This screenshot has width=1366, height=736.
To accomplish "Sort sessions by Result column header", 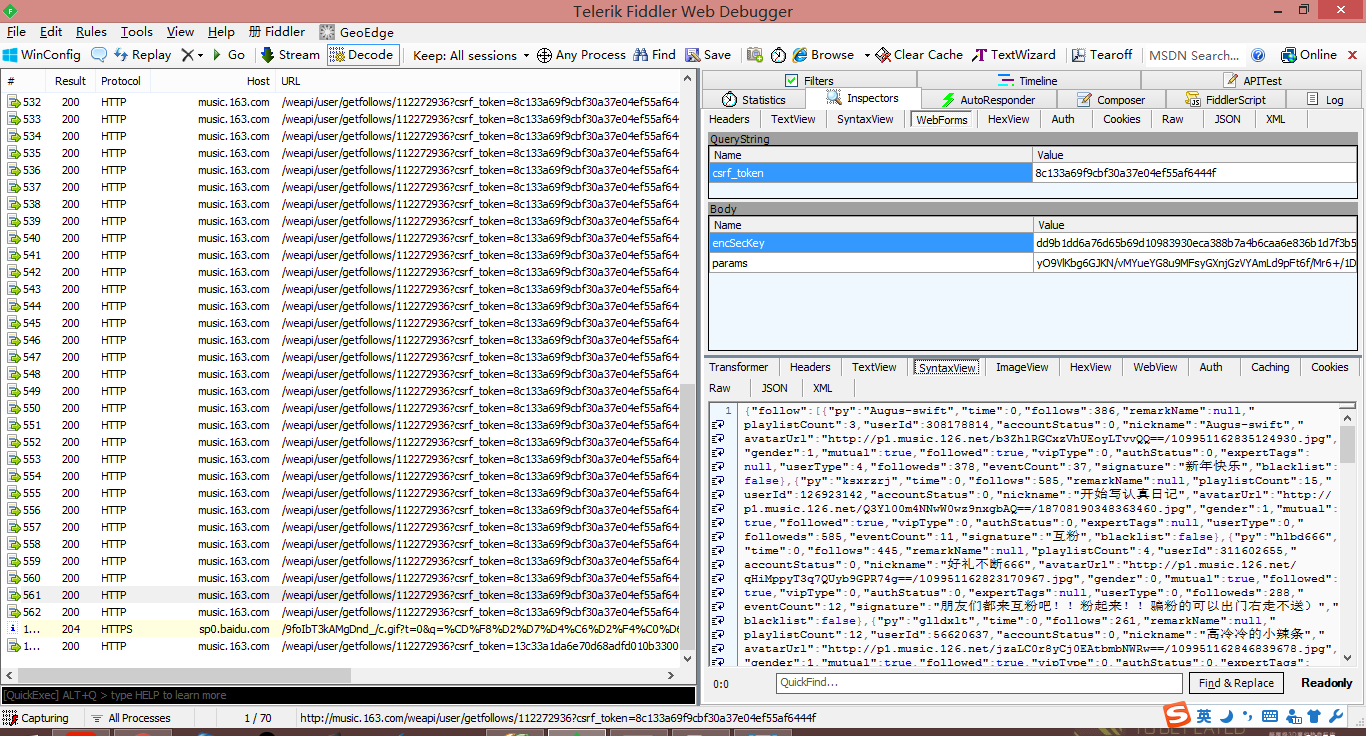I will pyautogui.click(x=70, y=81).
